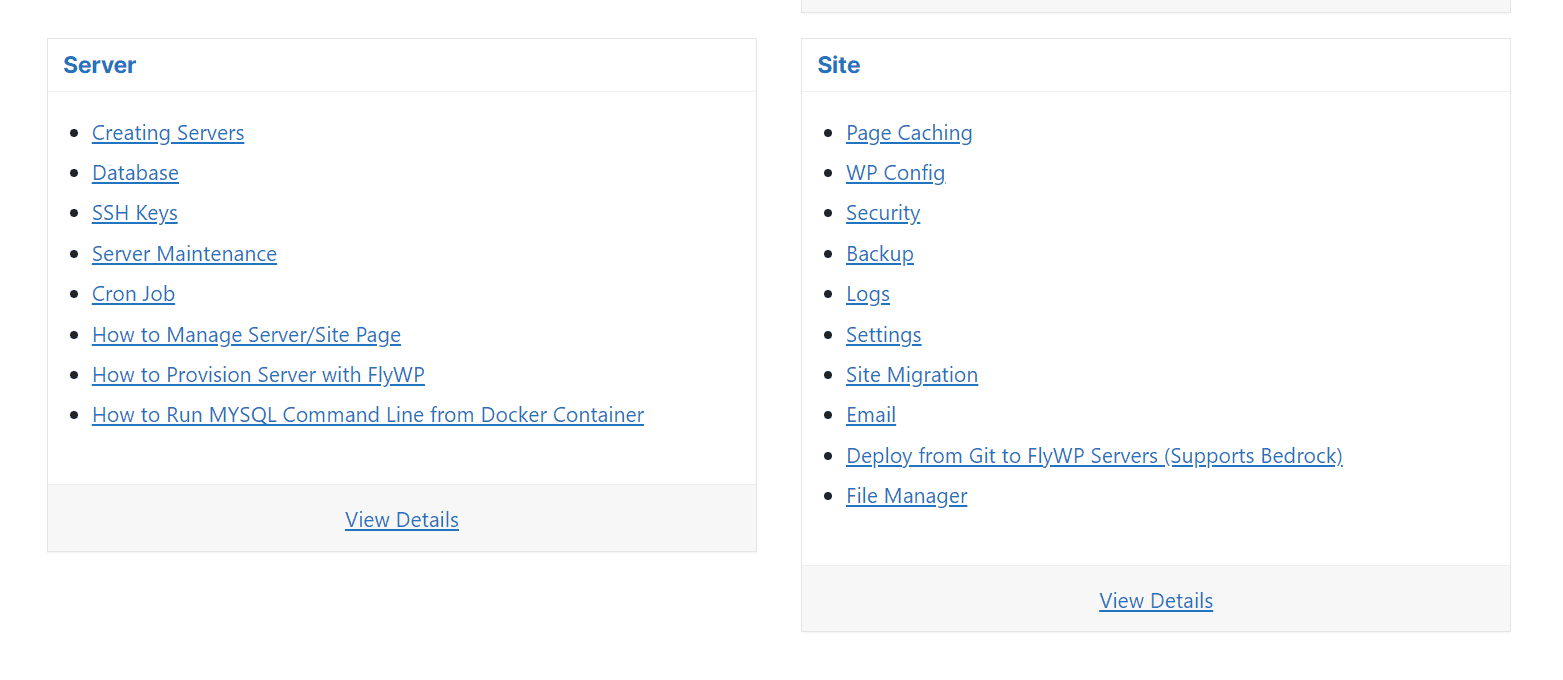Open Deploy from Git to FlyWP Servers
Screen dimensions: 1563x680
1094,456
